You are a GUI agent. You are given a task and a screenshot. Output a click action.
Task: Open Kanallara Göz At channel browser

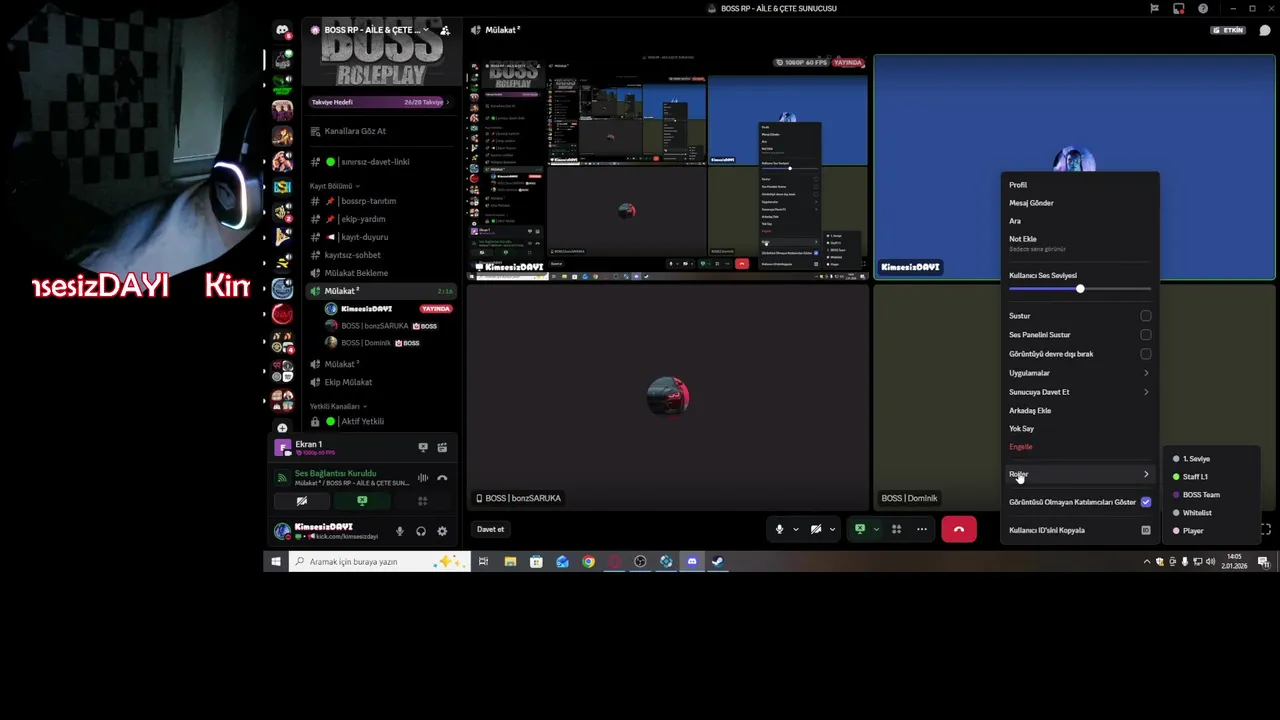380,131
